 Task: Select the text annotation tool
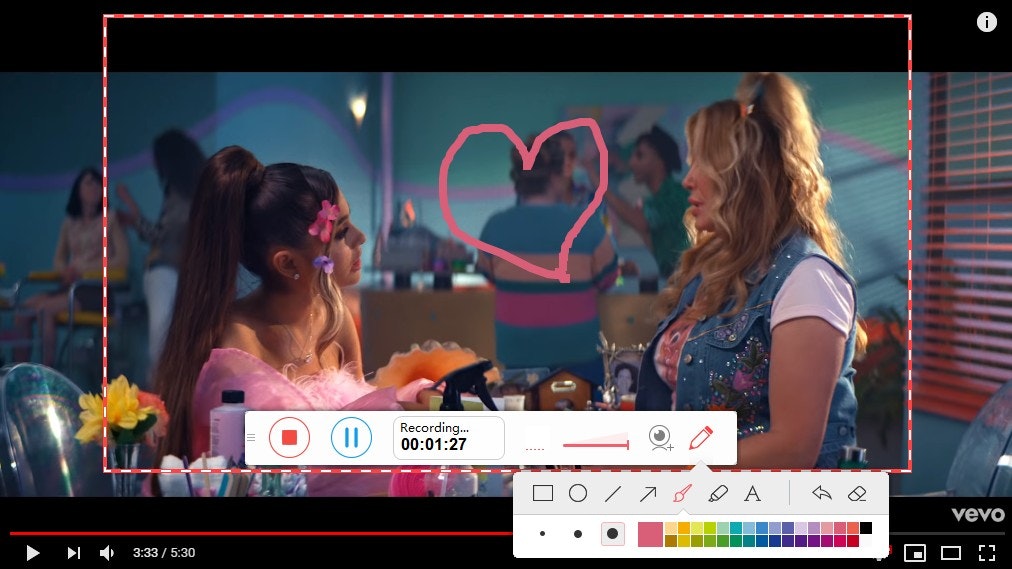[753, 494]
